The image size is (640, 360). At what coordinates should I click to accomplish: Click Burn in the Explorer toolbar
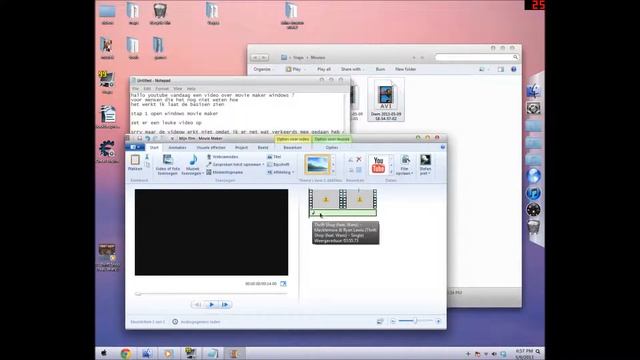click(380, 69)
